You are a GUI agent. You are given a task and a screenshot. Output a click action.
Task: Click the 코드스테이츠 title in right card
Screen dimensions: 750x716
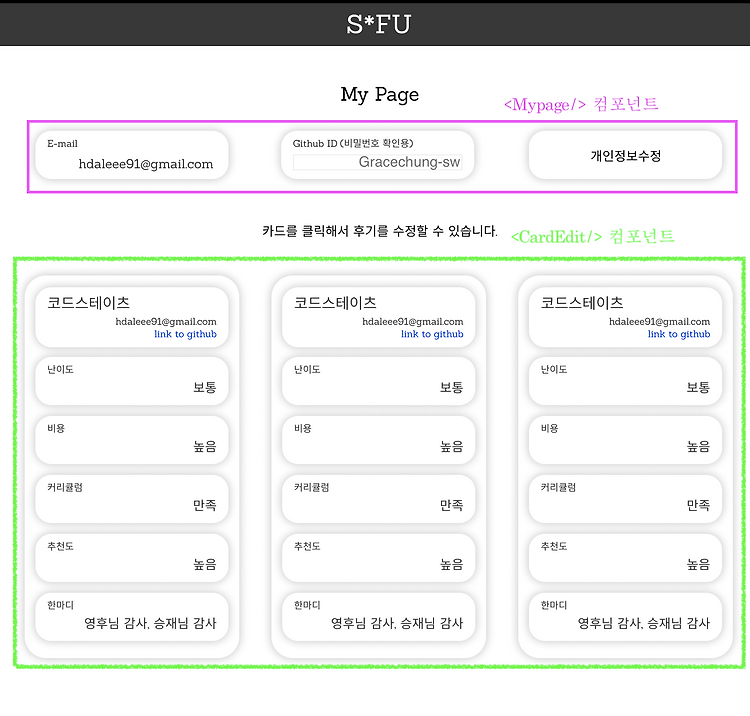(x=582, y=303)
